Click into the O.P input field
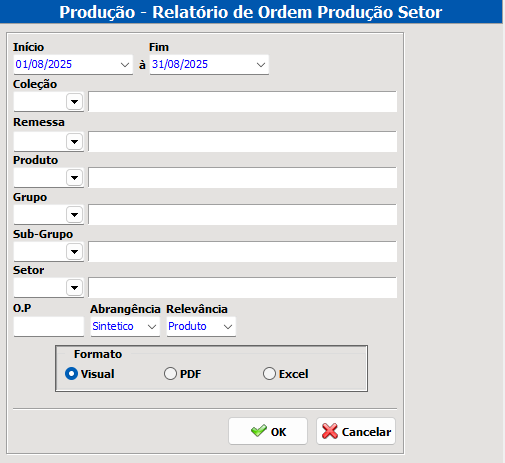This screenshot has width=505, height=463. (x=49, y=326)
